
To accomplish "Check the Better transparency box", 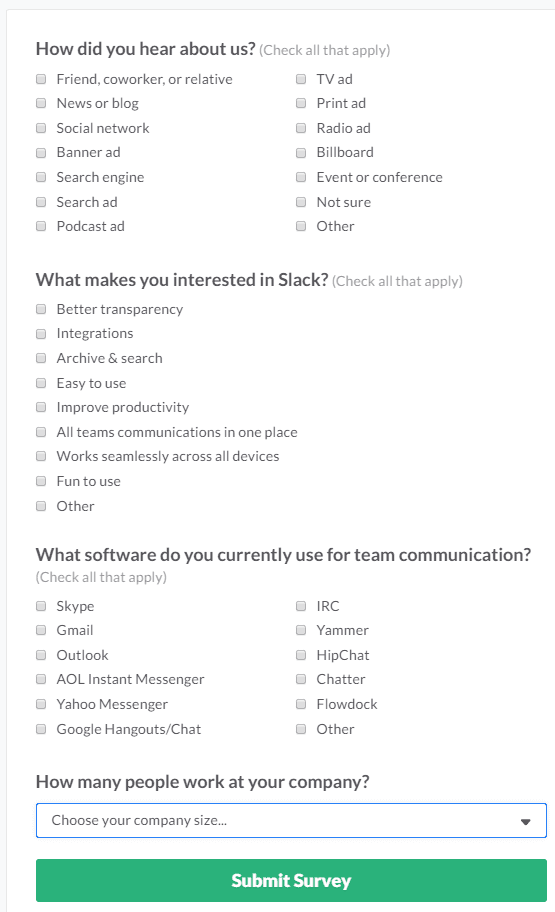I will 41,309.
